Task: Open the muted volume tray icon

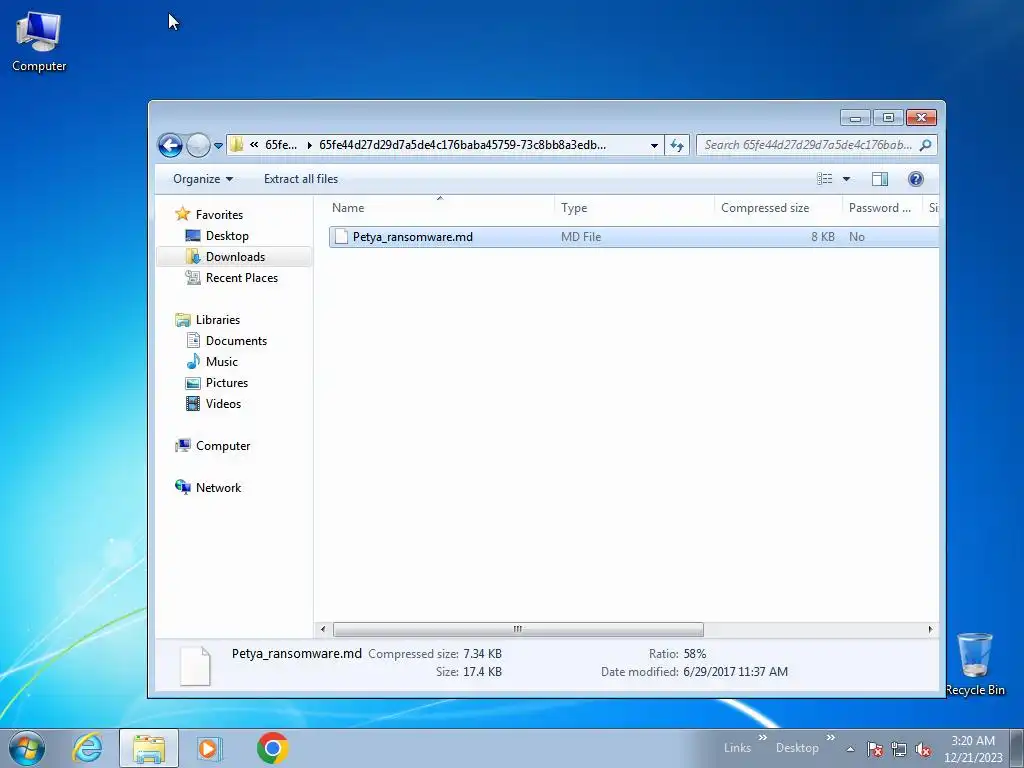Action: (x=923, y=749)
